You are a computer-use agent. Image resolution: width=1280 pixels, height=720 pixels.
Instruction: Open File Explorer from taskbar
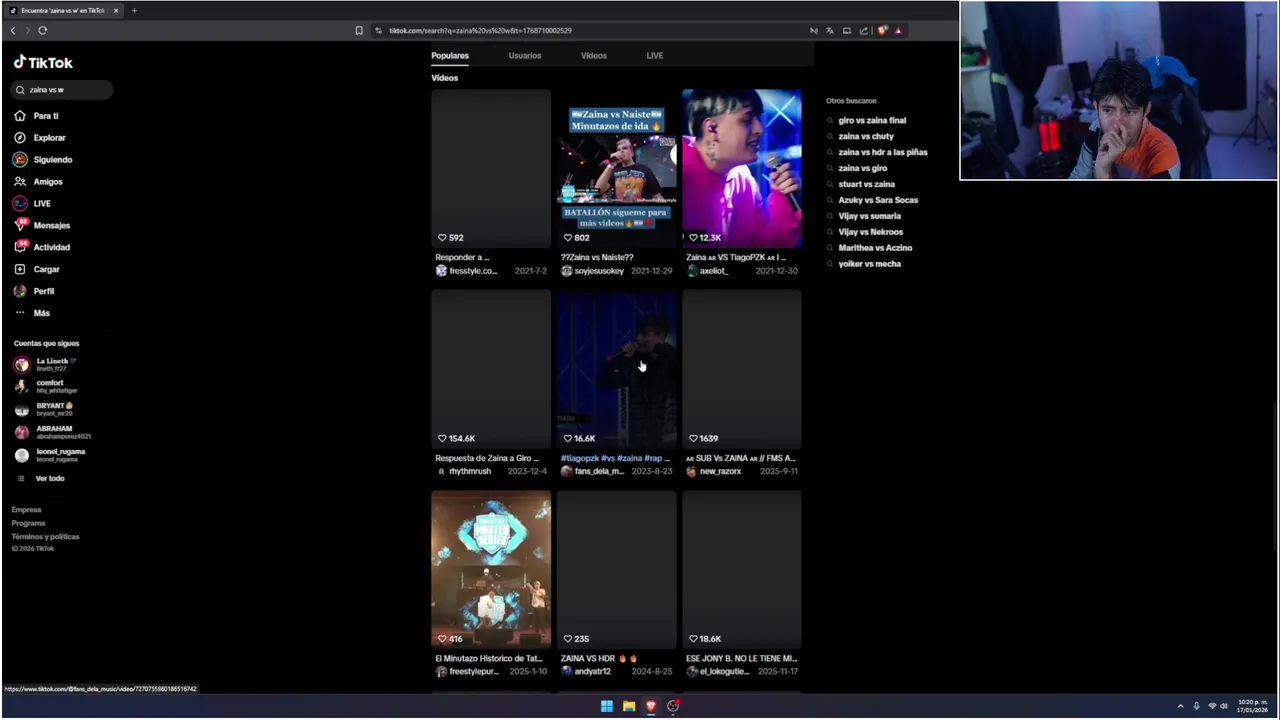click(629, 706)
